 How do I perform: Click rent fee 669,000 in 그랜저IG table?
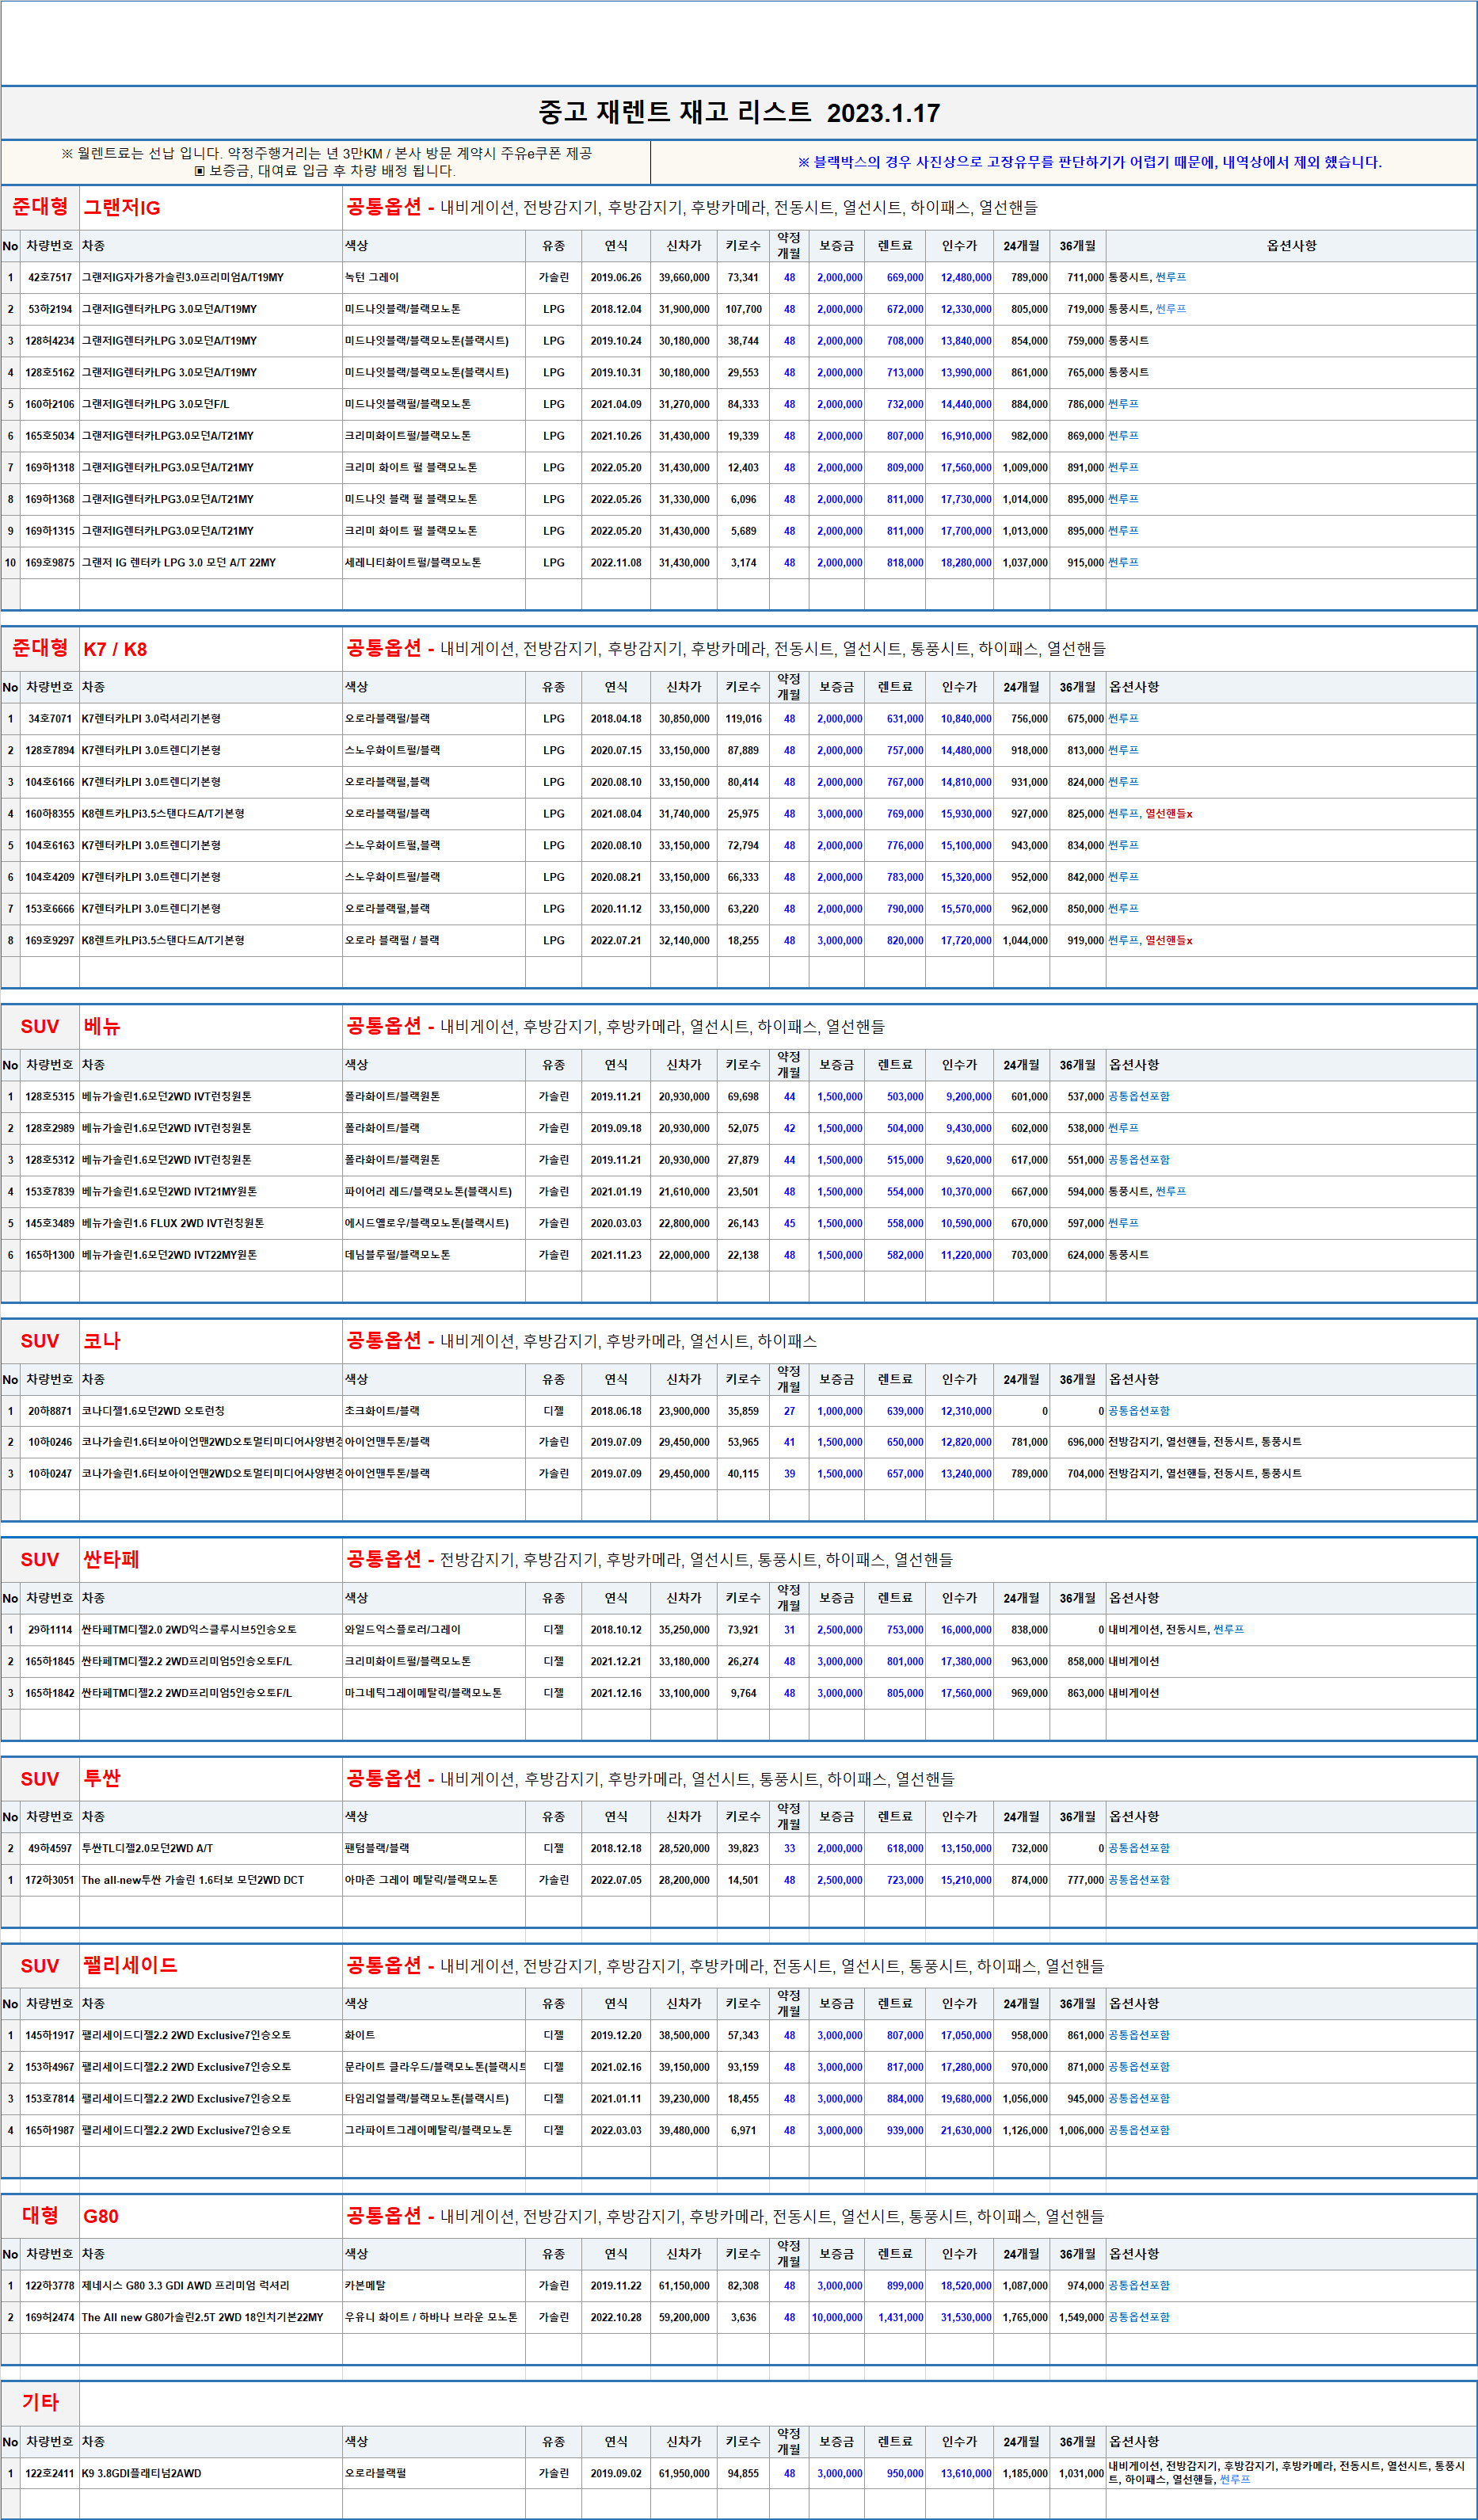905,277
